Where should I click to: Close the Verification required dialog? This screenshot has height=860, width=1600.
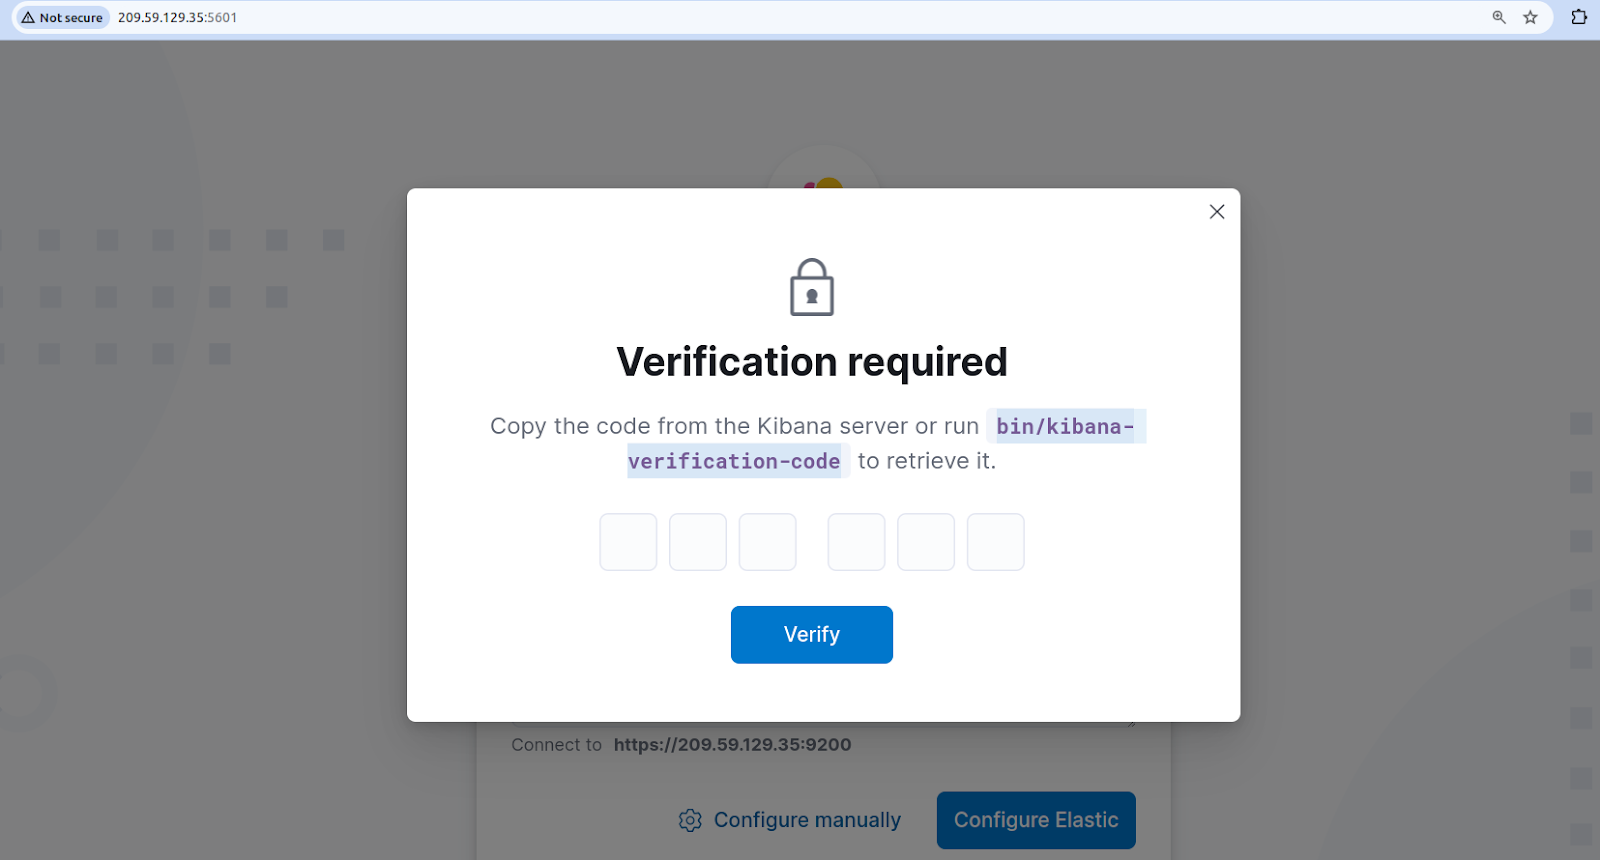pos(1217,212)
